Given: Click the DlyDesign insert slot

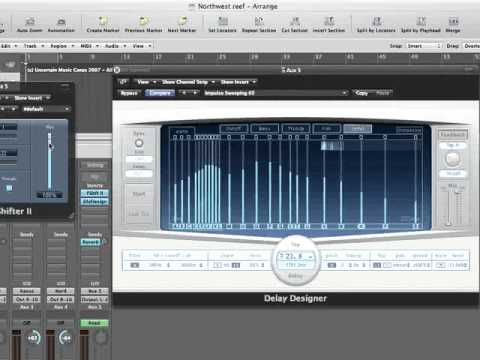Looking at the screenshot, I should [x=95, y=201].
